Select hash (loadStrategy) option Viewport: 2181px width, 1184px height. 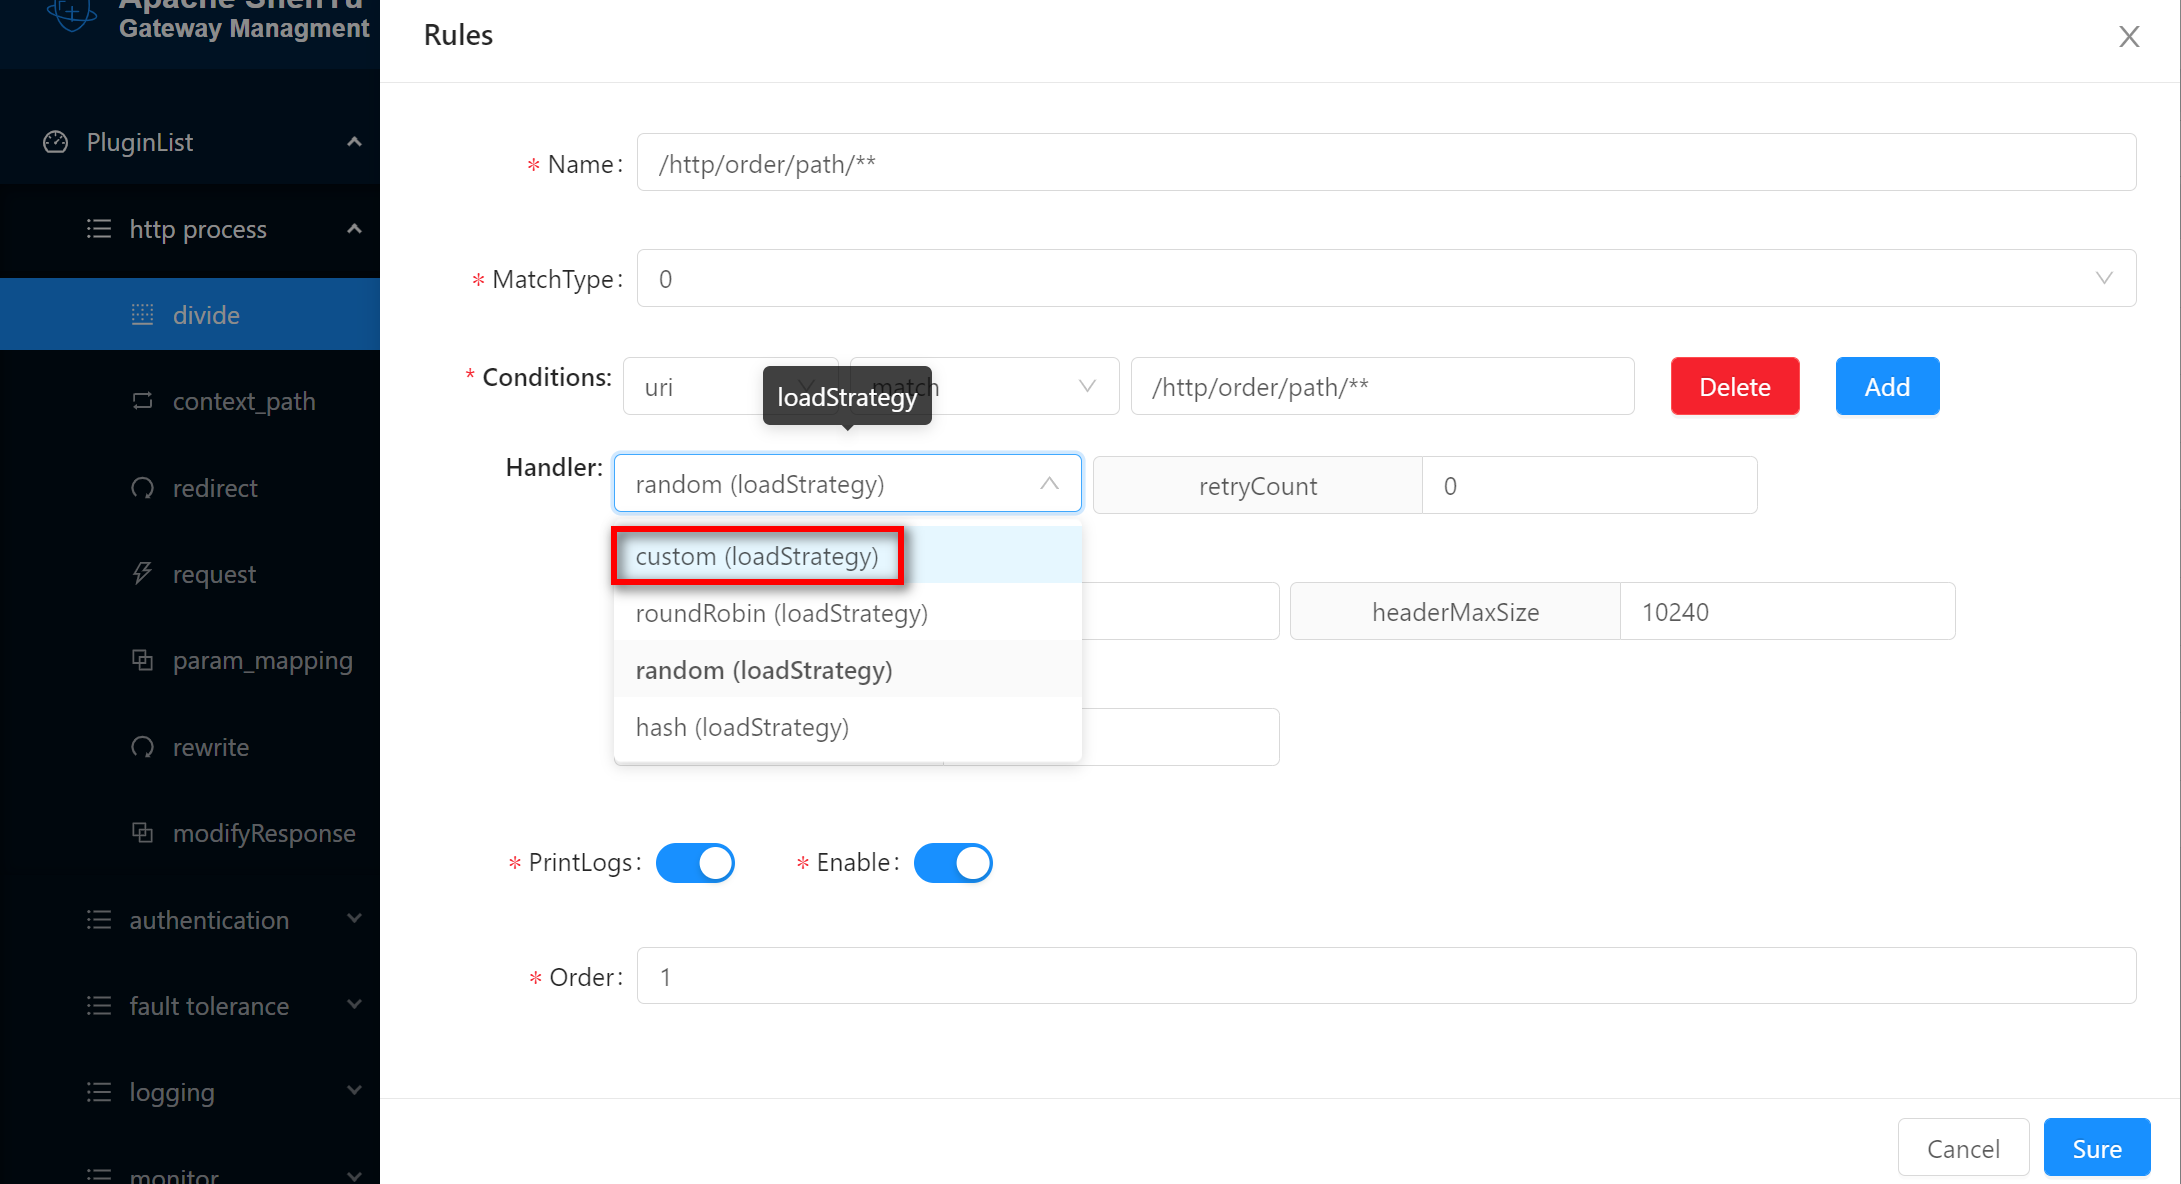tap(742, 727)
